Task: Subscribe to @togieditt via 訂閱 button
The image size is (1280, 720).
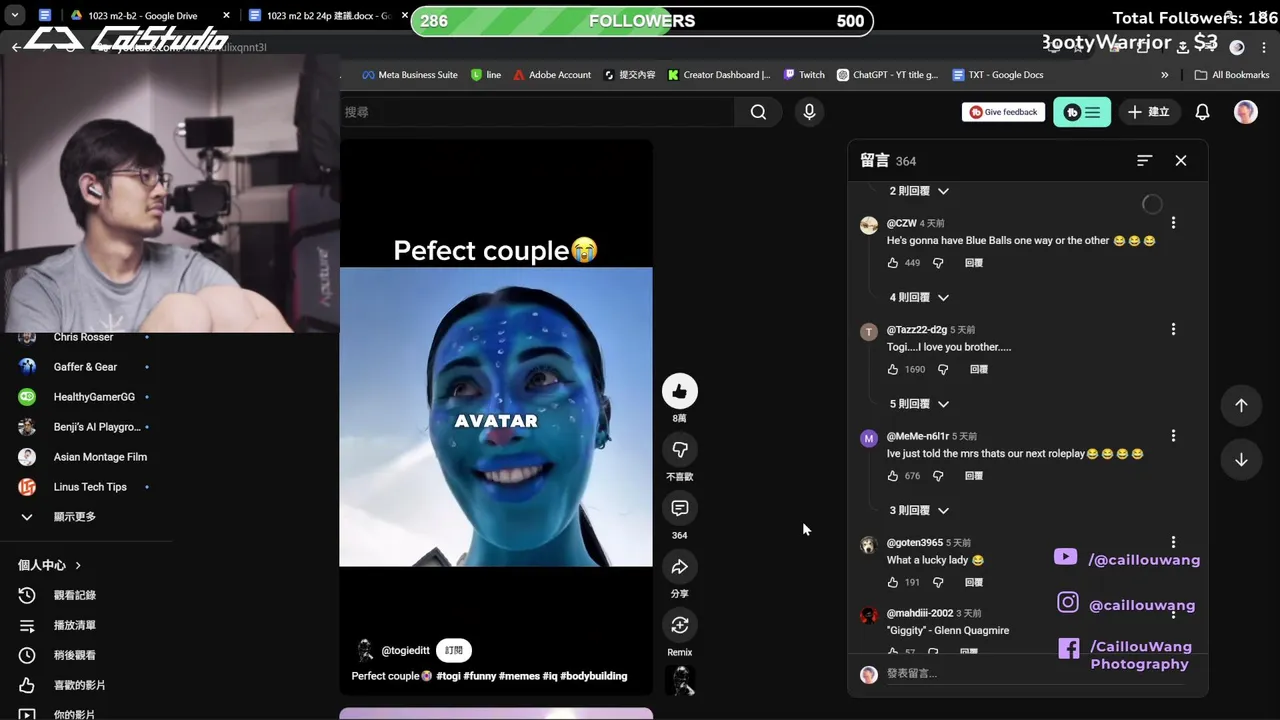Action: pyautogui.click(x=454, y=650)
